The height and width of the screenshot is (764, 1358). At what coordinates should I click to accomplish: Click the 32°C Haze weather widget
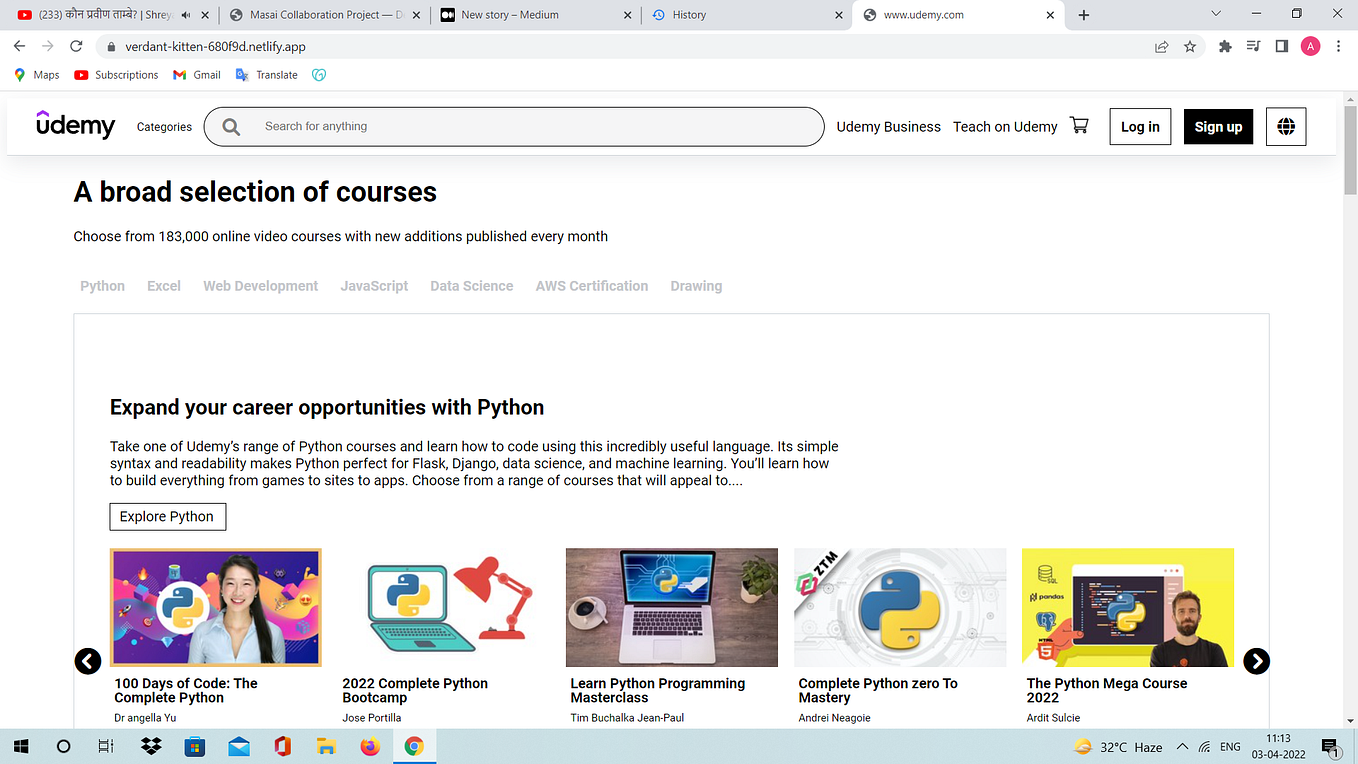[1117, 747]
